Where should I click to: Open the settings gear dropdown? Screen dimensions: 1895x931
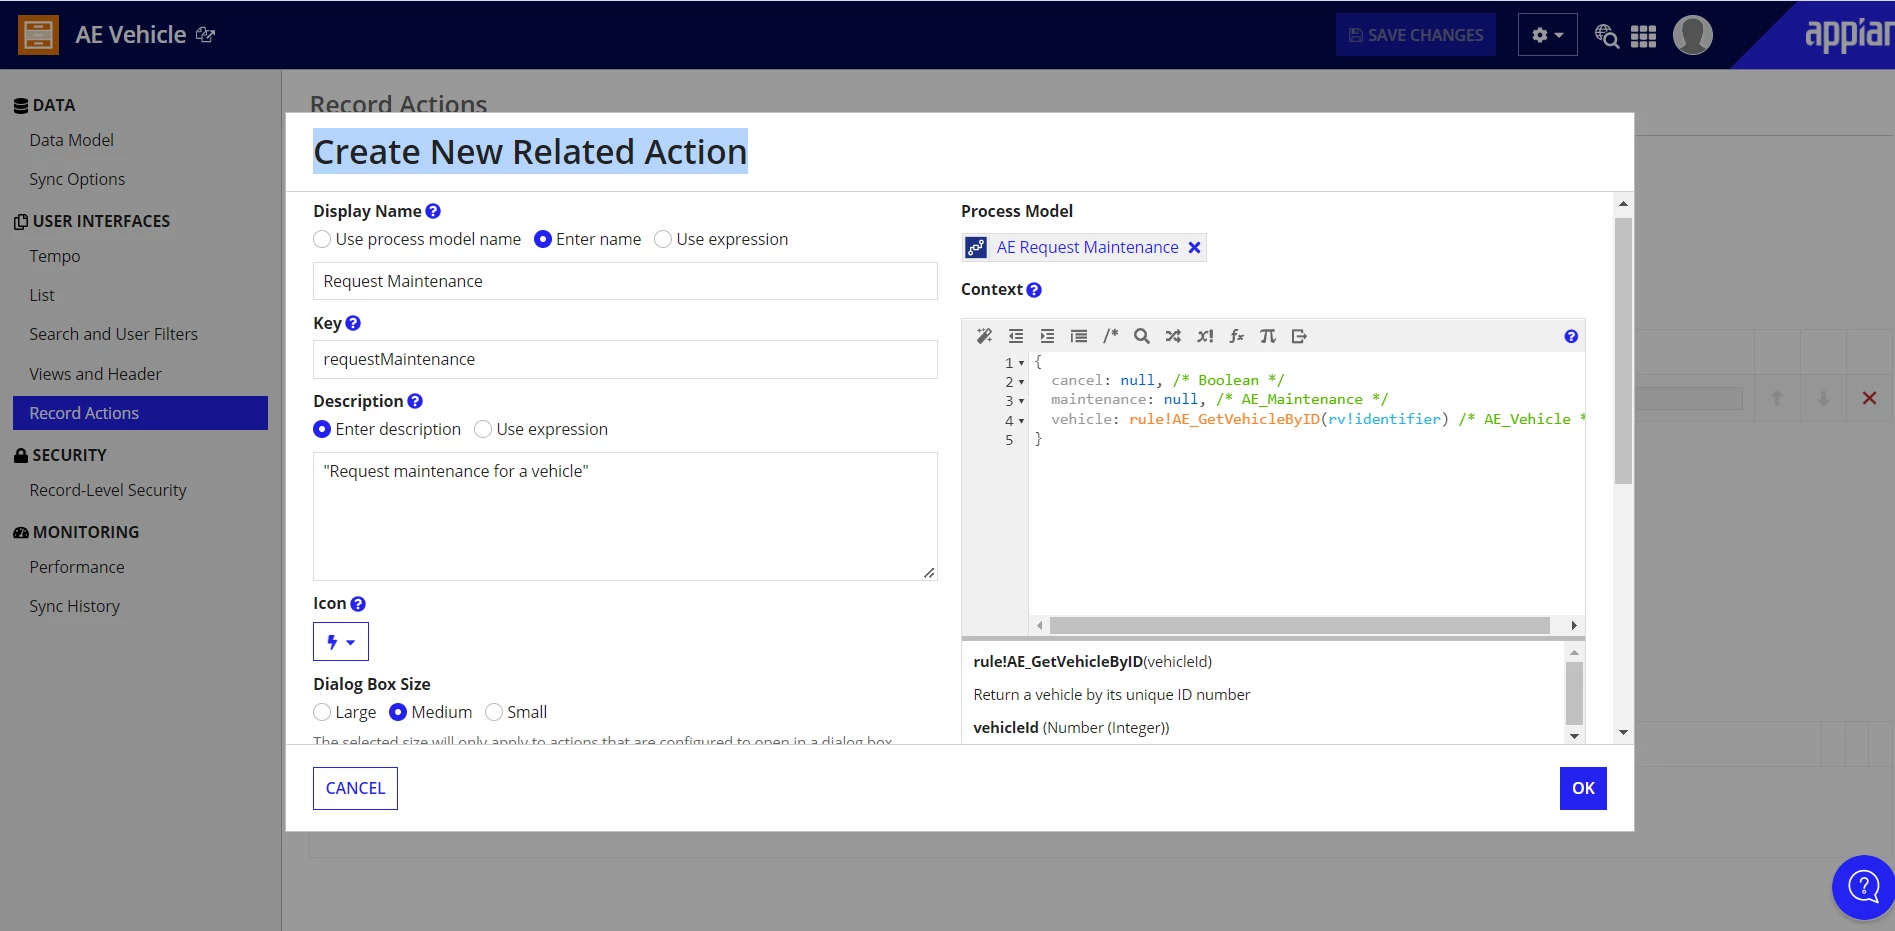click(1547, 35)
